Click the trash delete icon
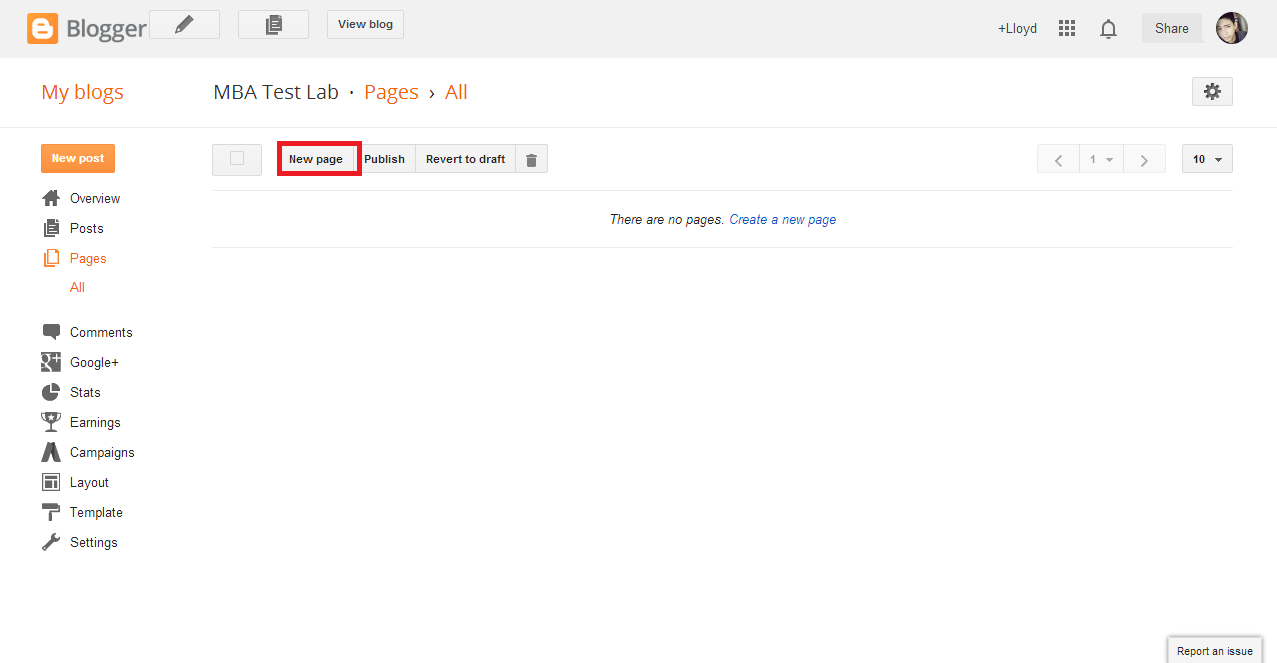This screenshot has width=1277, height=663. click(531, 159)
